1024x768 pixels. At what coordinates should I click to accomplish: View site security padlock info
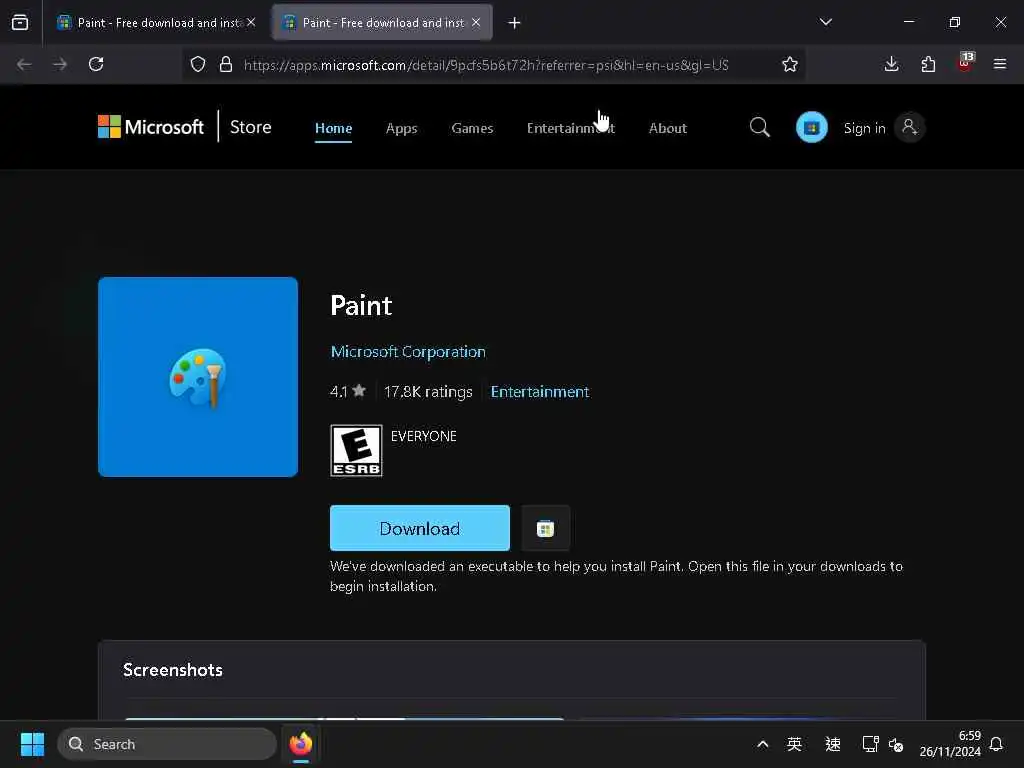(x=226, y=64)
